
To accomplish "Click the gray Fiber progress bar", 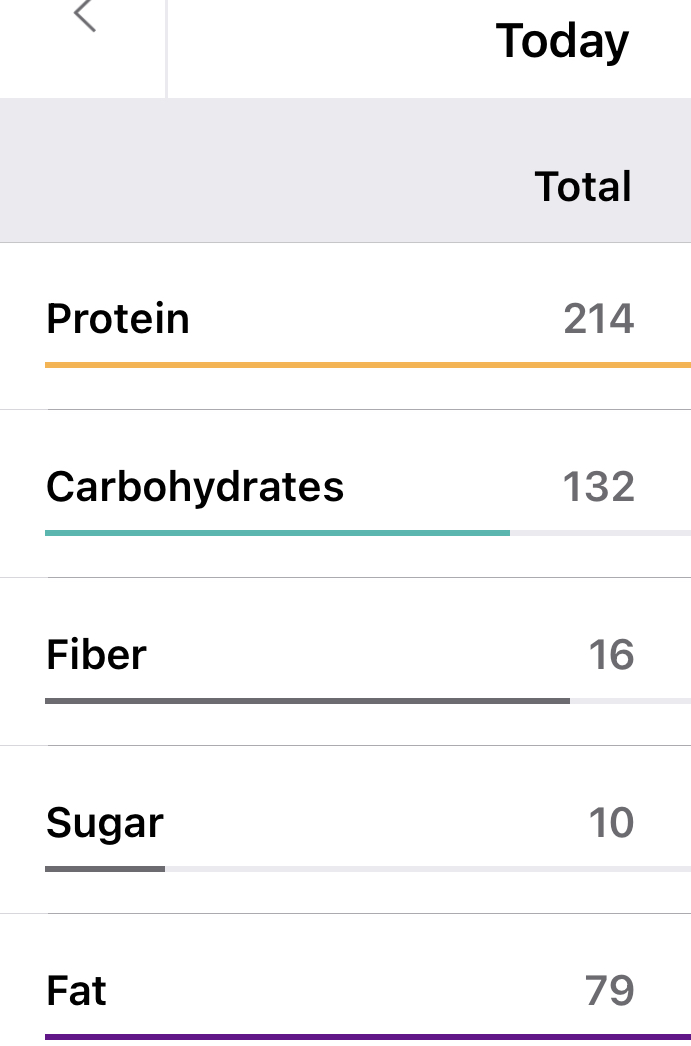I will coord(307,701).
